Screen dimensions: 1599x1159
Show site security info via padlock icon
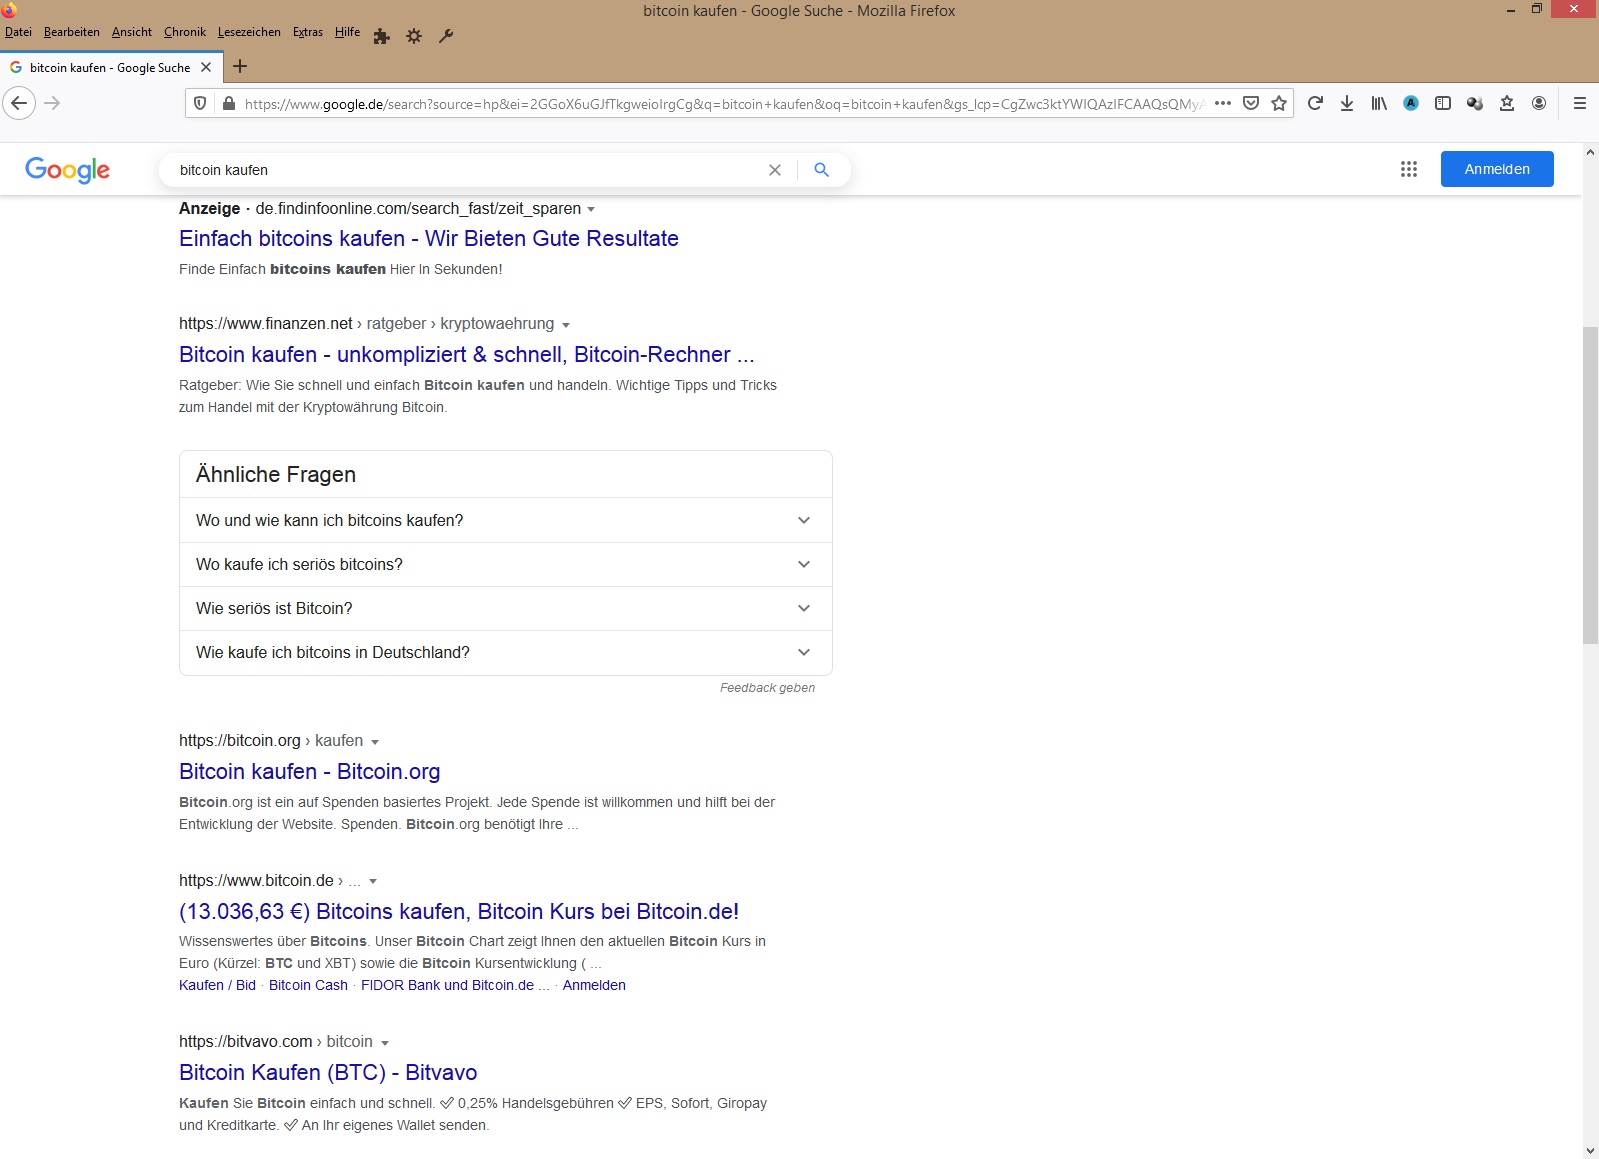tap(228, 103)
